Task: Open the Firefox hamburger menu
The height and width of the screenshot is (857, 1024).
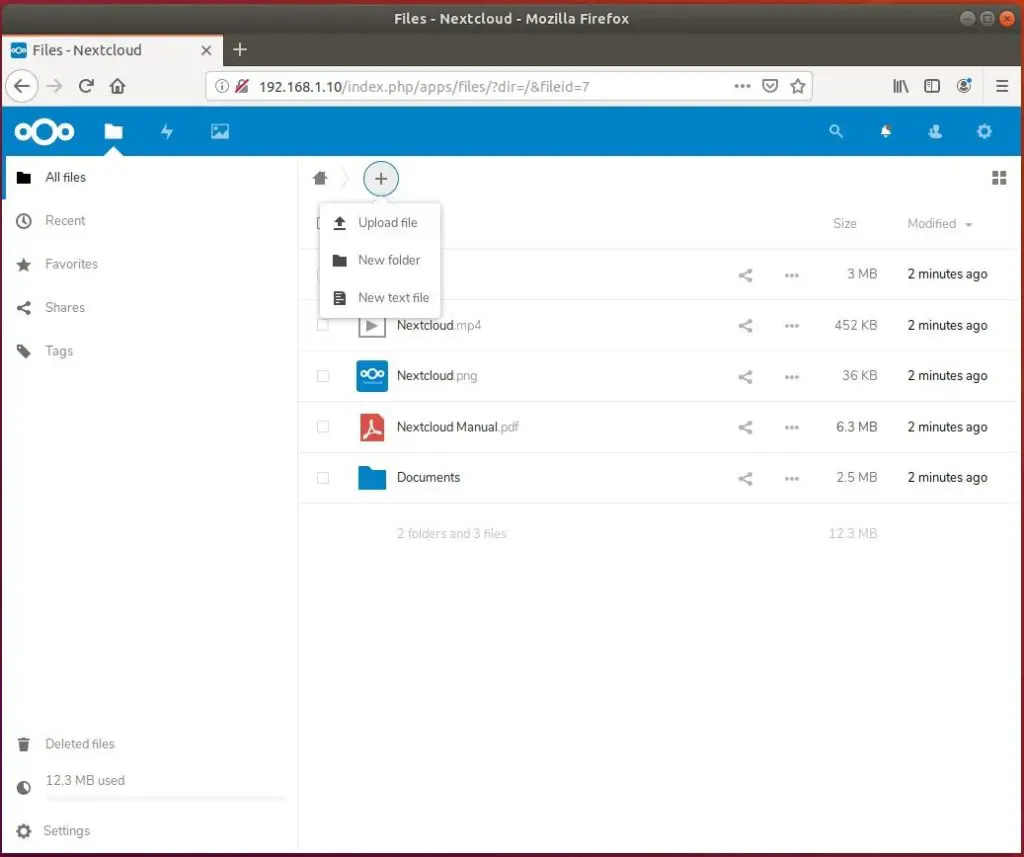Action: [x=1002, y=86]
